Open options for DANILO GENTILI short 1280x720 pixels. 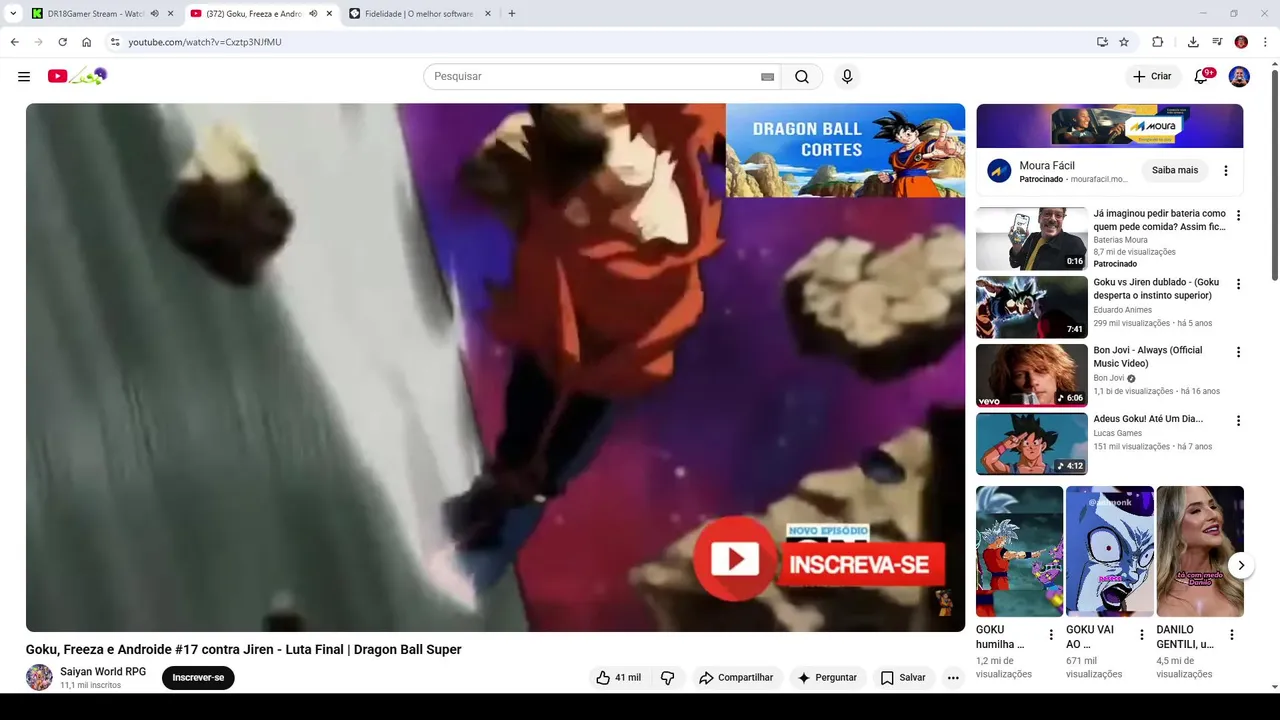[1231, 635]
